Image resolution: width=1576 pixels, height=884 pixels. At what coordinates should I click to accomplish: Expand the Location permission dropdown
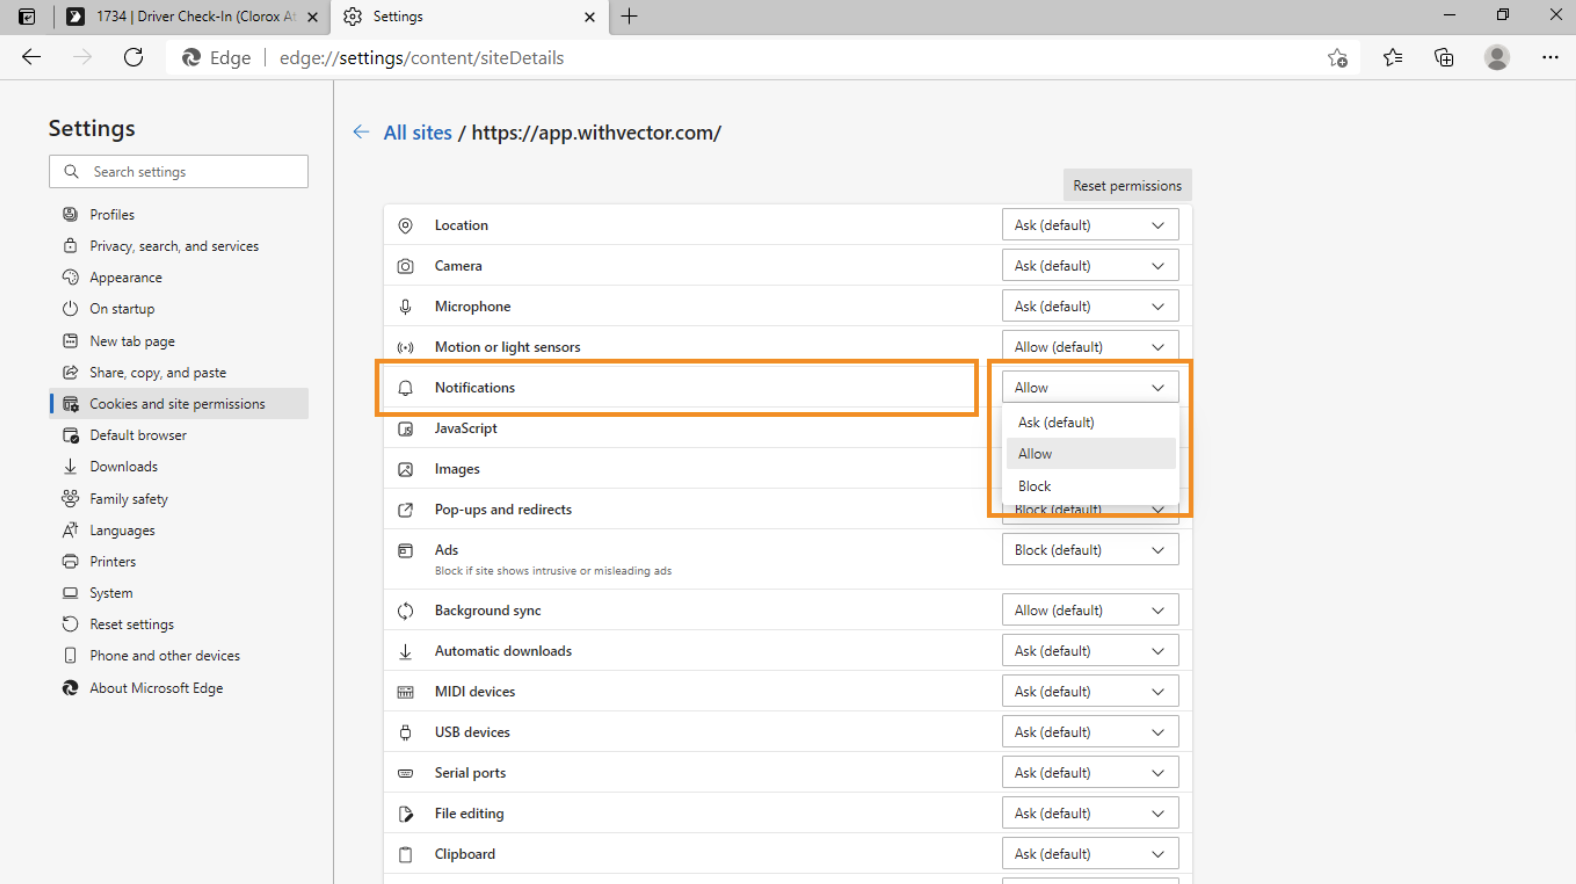coord(1090,225)
